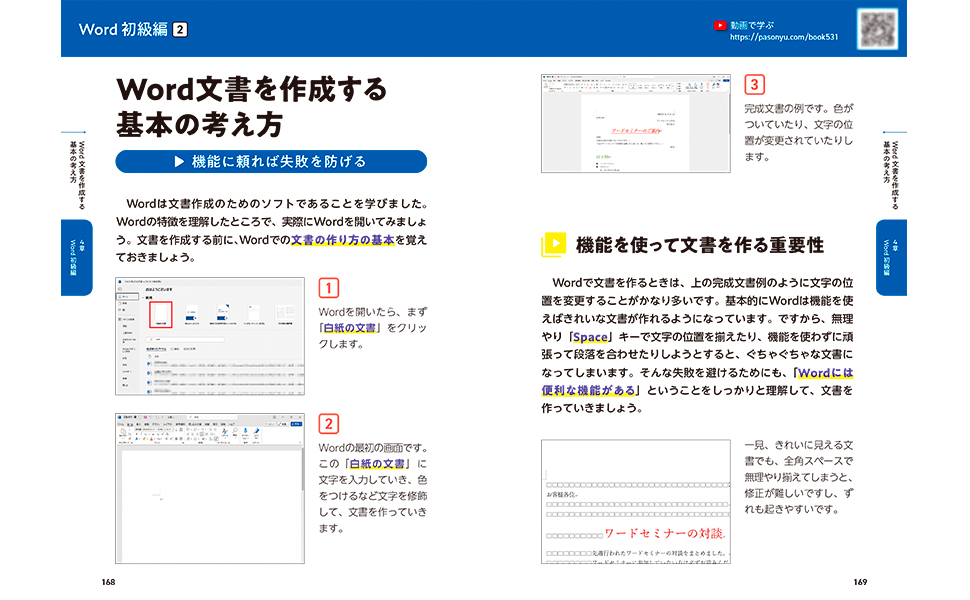Image resolution: width=970 pixels, height=600 pixels.
Task: Click the main heading Word文書を作成する
Action: (x=251, y=89)
